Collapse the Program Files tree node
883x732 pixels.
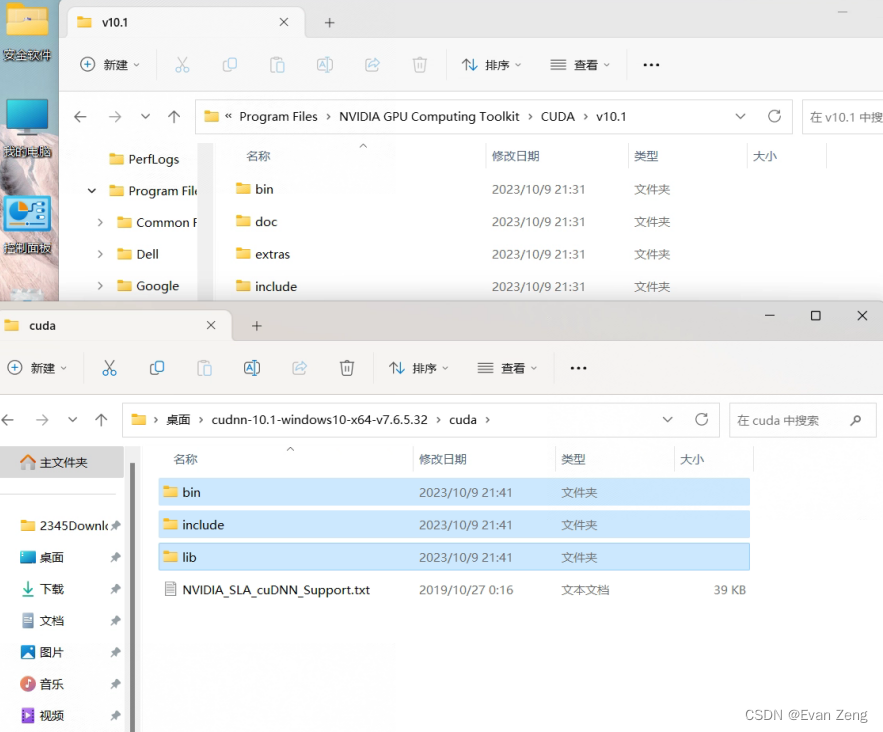[92, 191]
